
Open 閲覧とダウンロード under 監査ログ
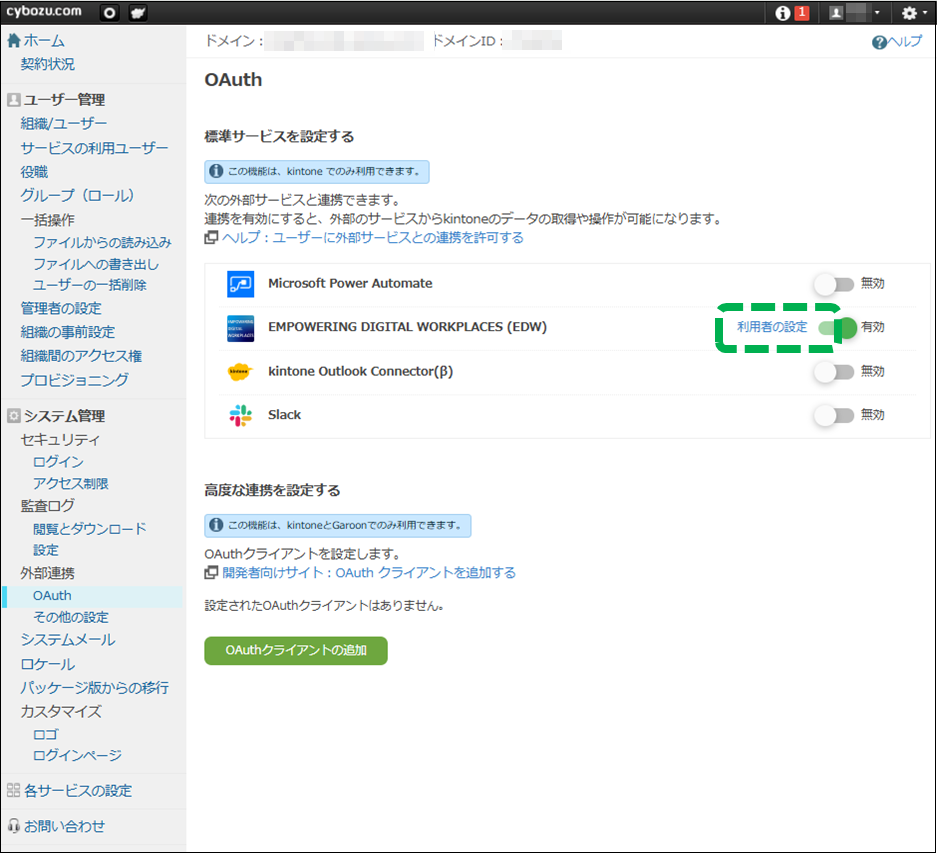pos(90,528)
